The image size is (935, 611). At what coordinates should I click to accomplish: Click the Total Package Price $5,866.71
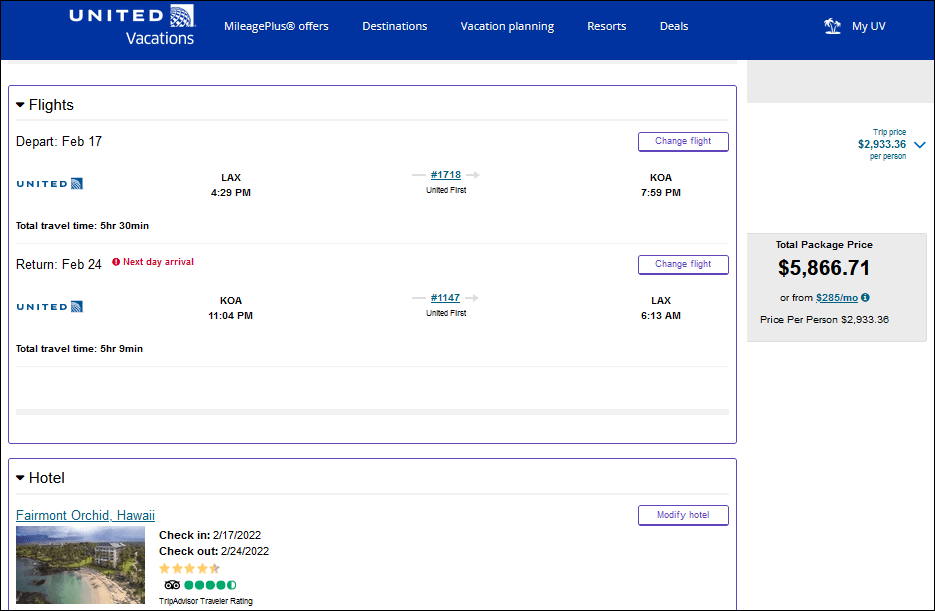823,268
